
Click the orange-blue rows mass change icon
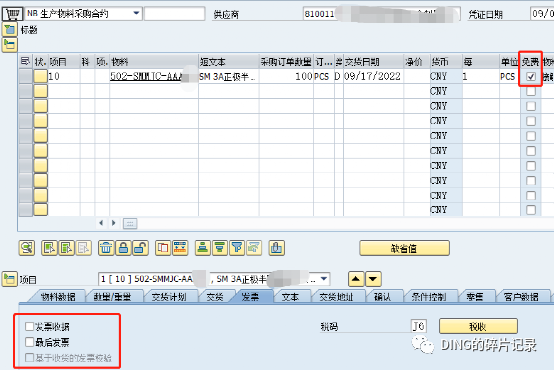pos(180,248)
